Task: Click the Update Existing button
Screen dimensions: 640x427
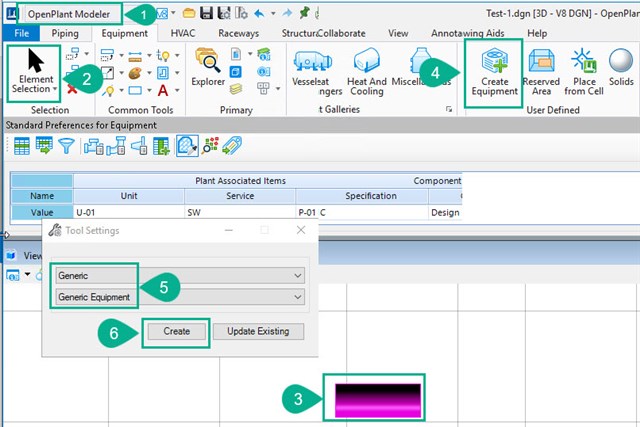Action: [258, 331]
